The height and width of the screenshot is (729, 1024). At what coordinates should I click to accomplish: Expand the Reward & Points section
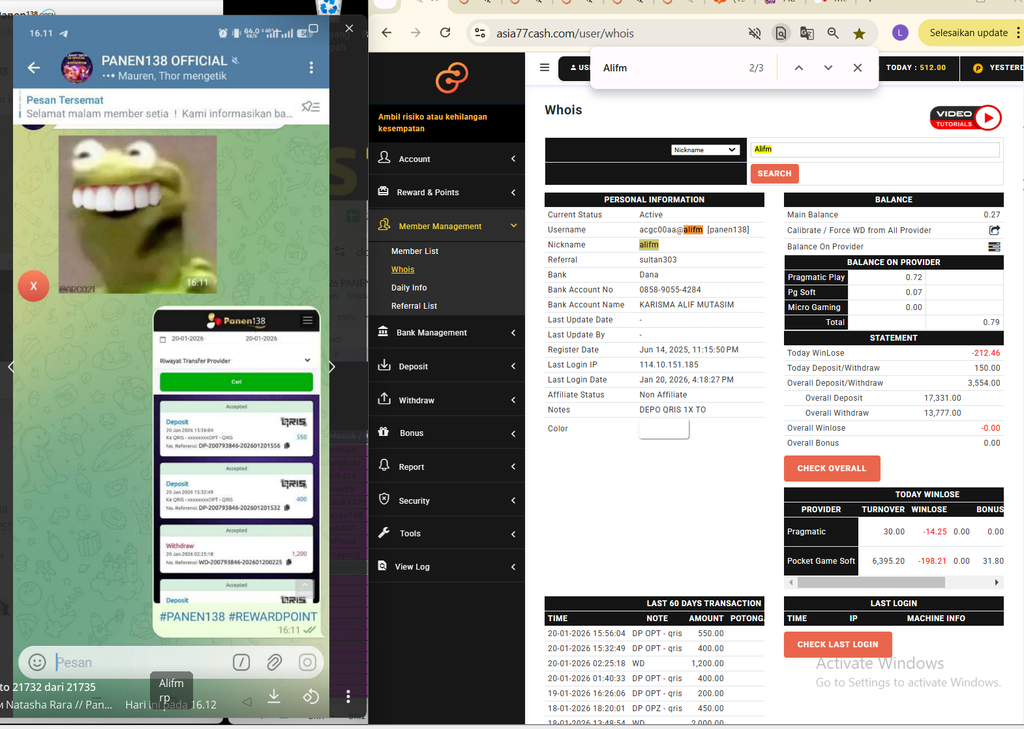pos(447,192)
